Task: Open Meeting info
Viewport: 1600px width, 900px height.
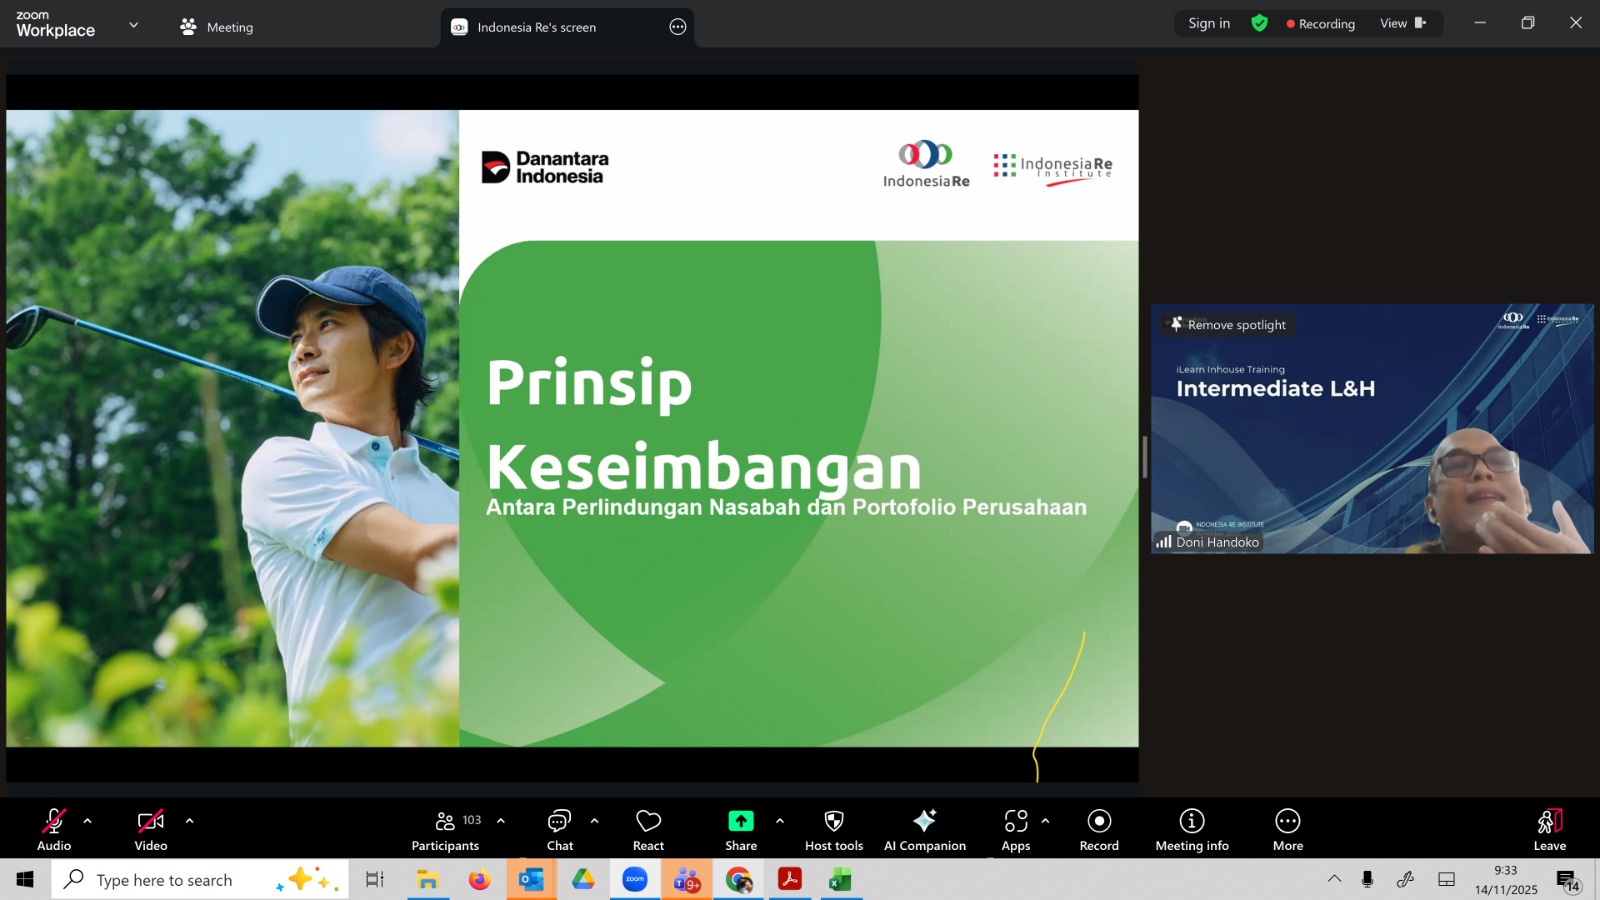Action: 1191,830
